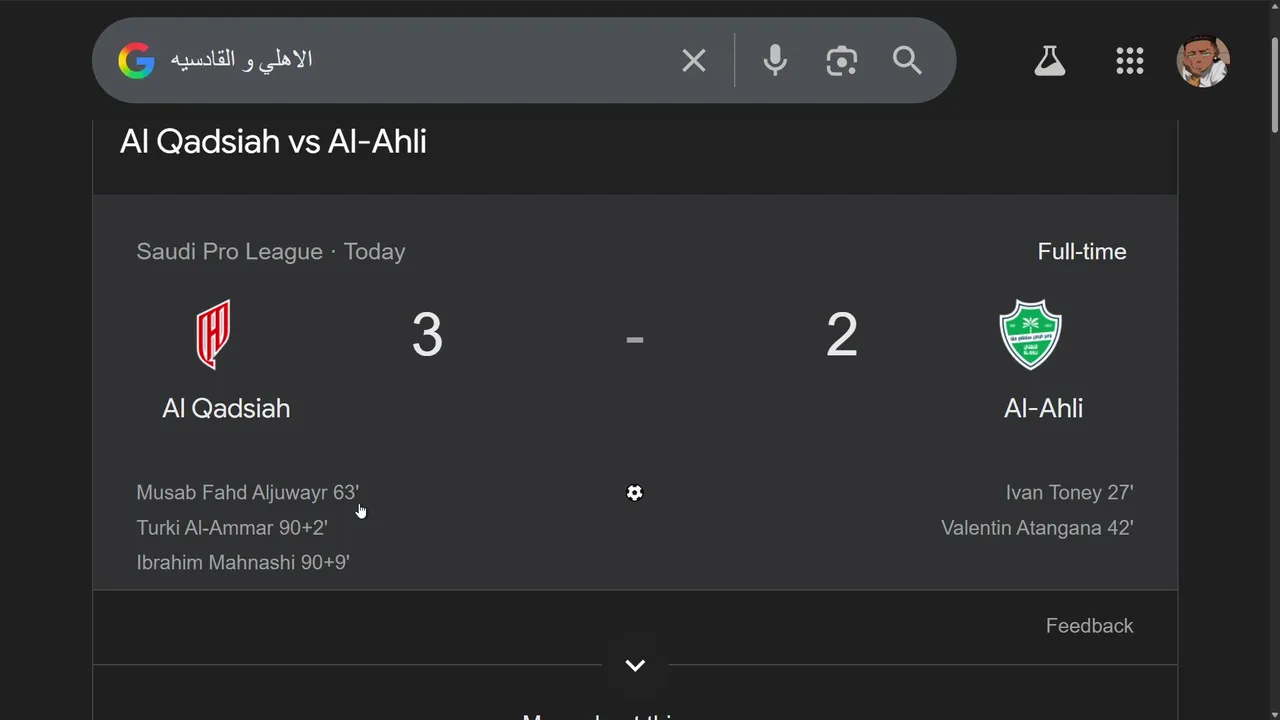1280x720 pixels.
Task: Expand match details with down chevron
Action: [635, 666]
